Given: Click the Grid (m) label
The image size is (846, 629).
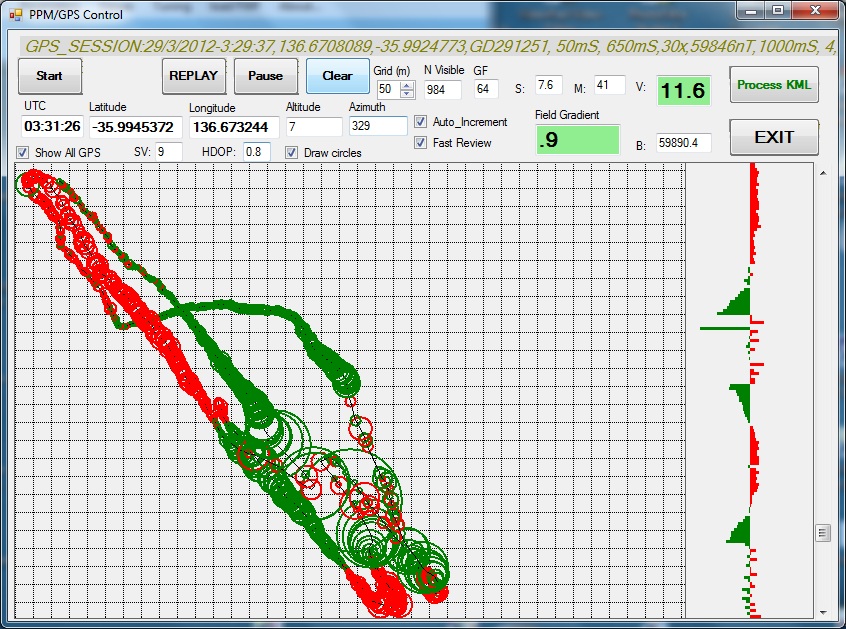Looking at the screenshot, I should (392, 71).
